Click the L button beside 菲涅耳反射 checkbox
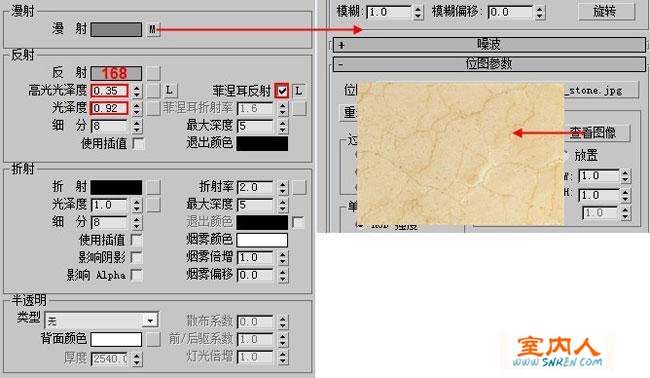This screenshot has width=650, height=378. 299,91
